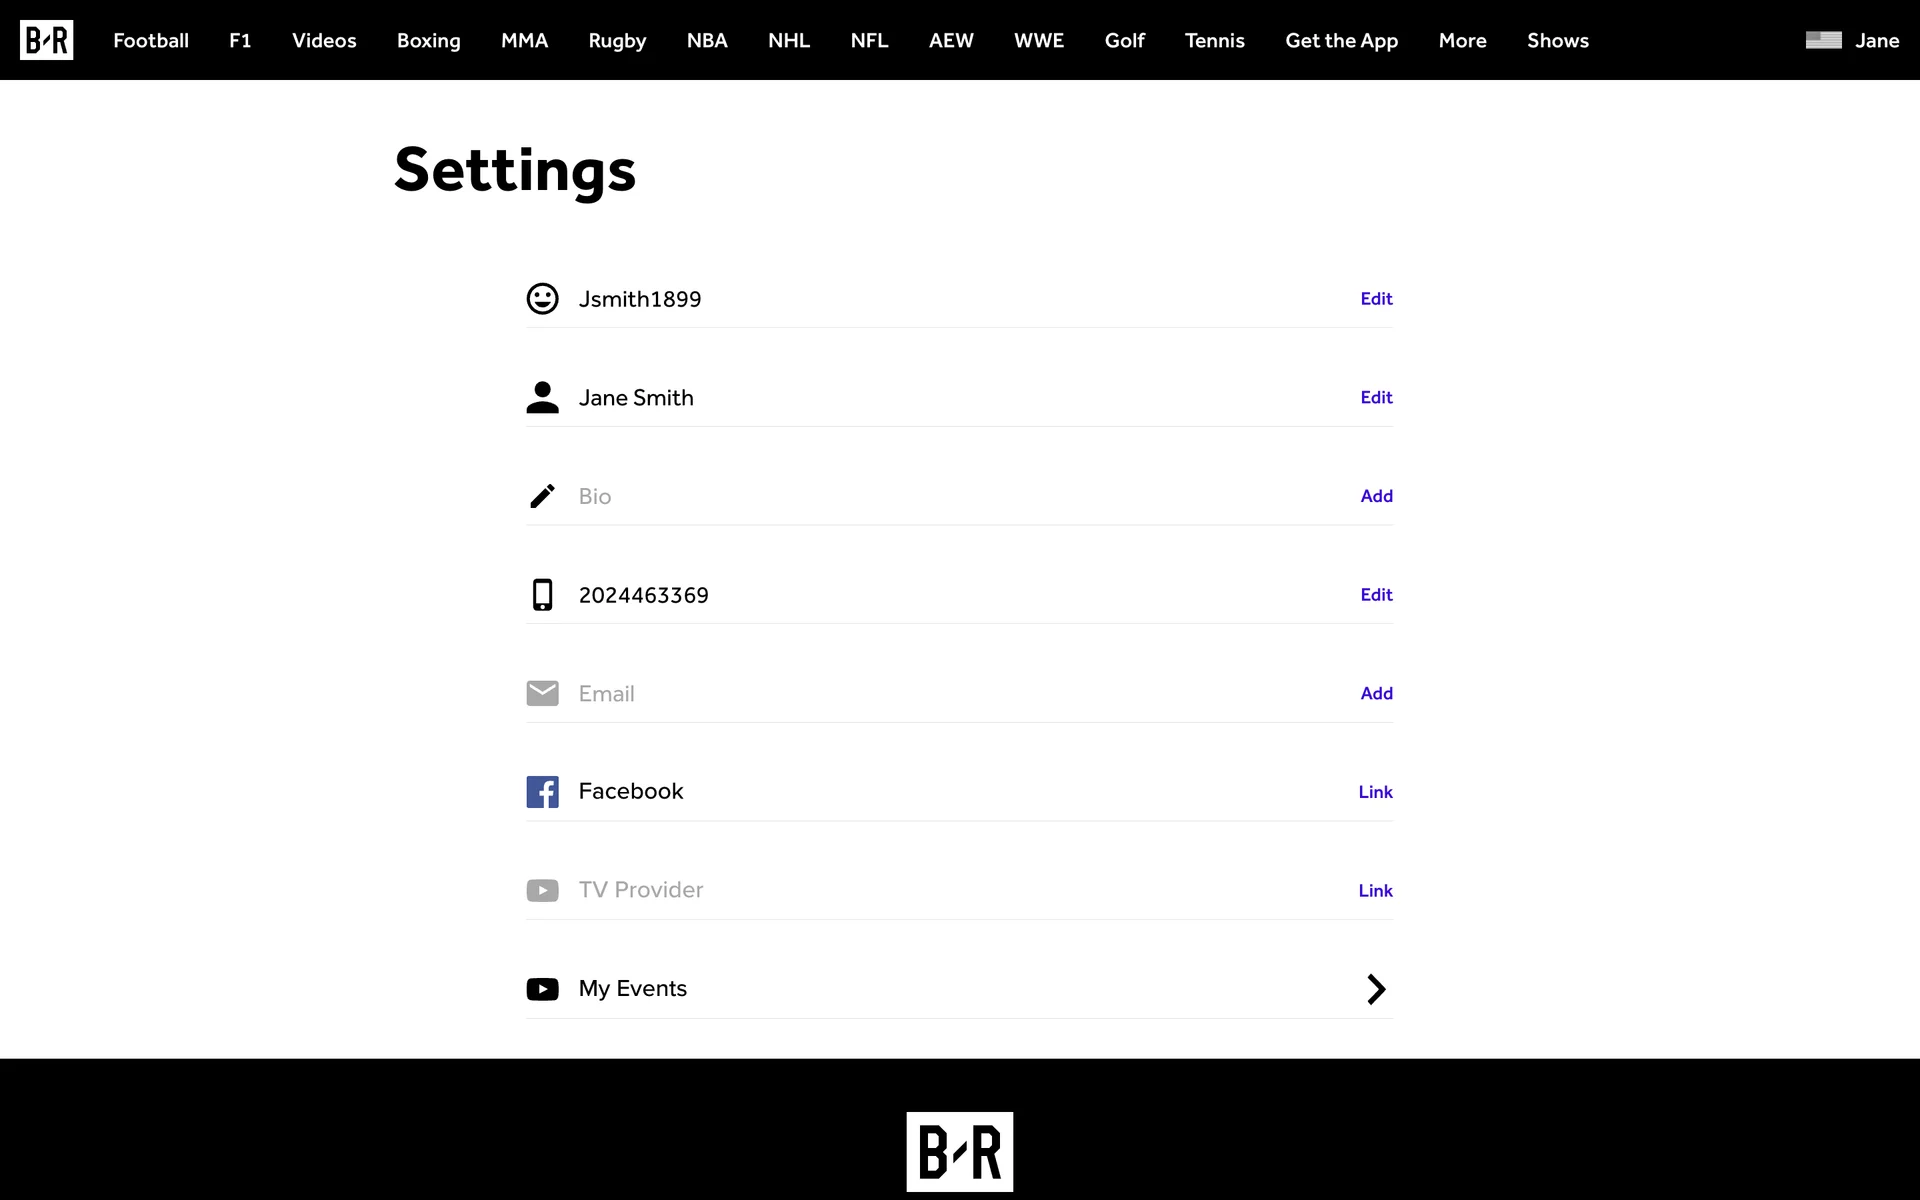Click the Facebook logo icon
Viewport: 1920px width, 1200px height.
542,792
